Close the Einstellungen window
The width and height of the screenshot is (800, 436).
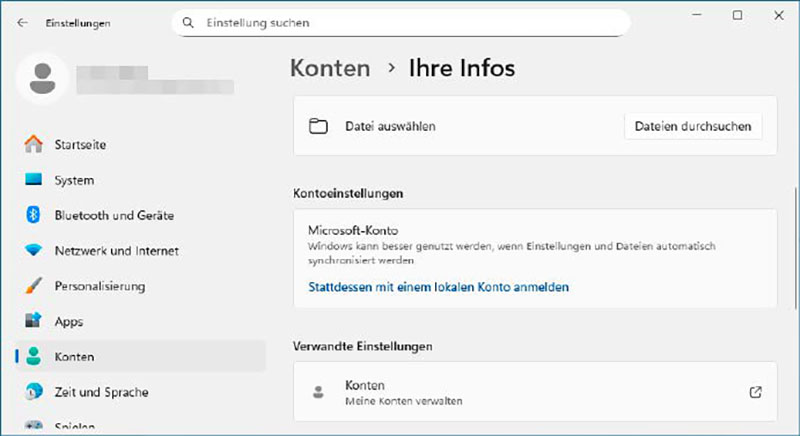tap(779, 15)
